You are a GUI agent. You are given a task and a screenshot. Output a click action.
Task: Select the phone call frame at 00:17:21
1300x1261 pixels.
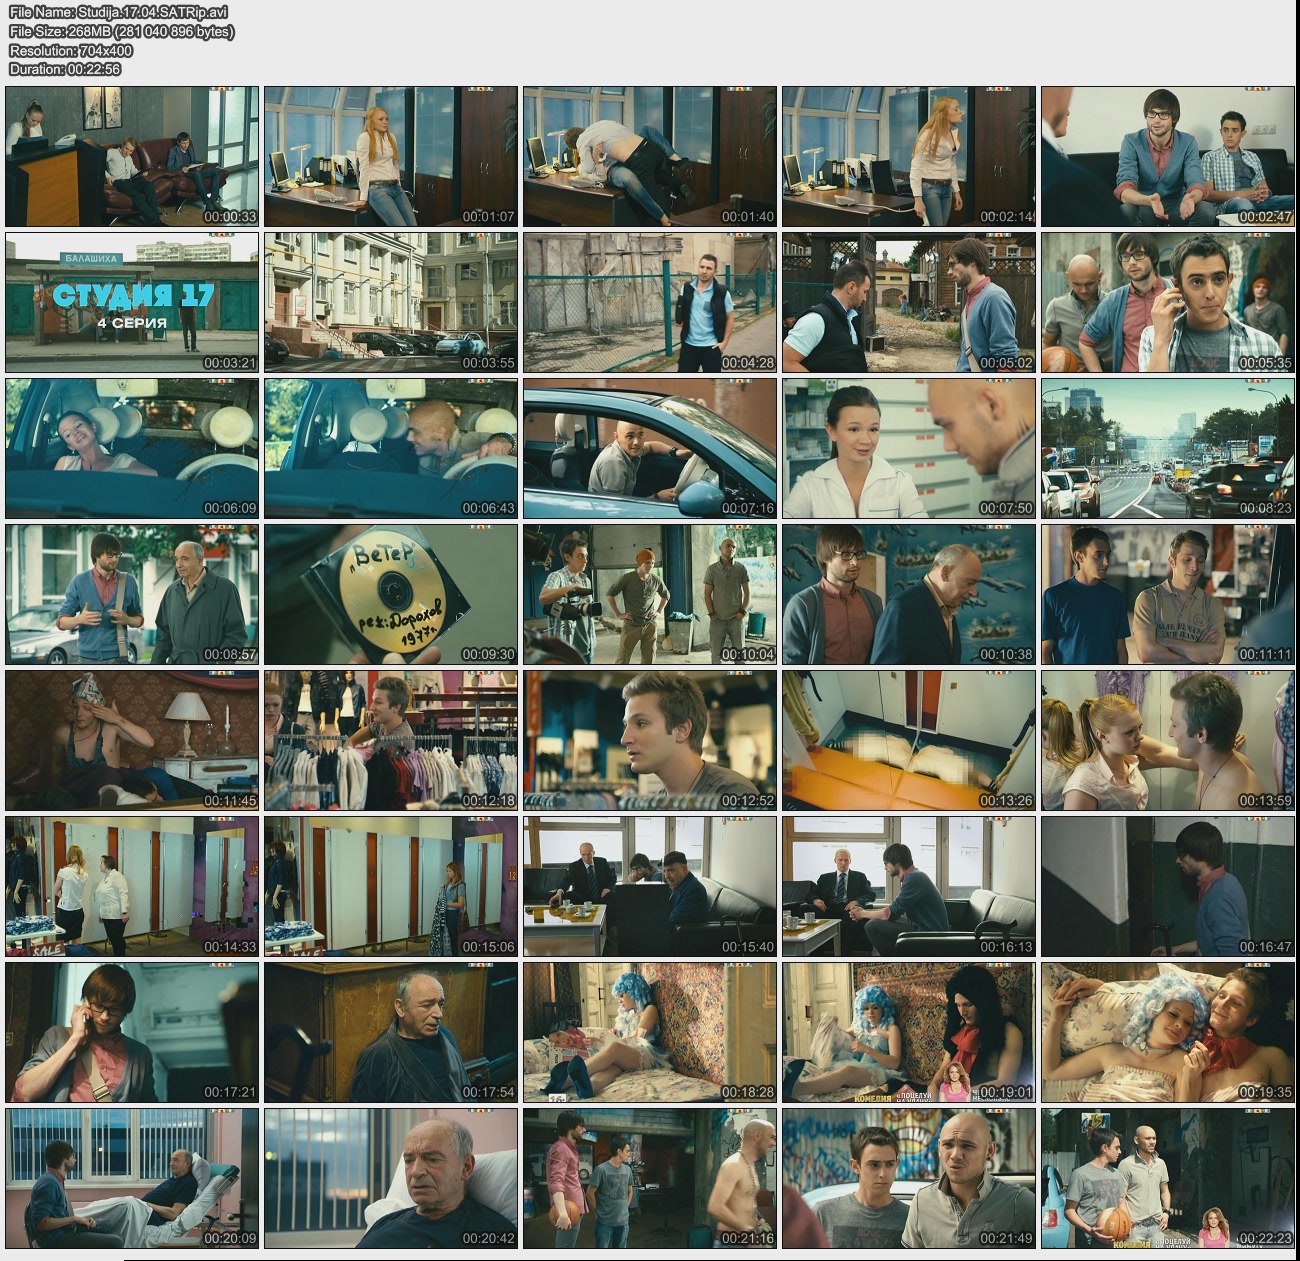[132, 1032]
